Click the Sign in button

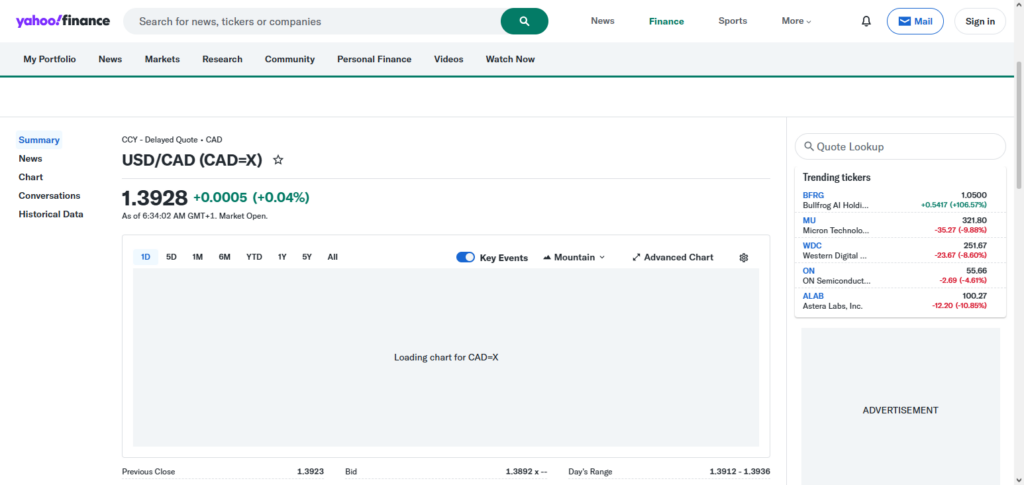click(980, 21)
